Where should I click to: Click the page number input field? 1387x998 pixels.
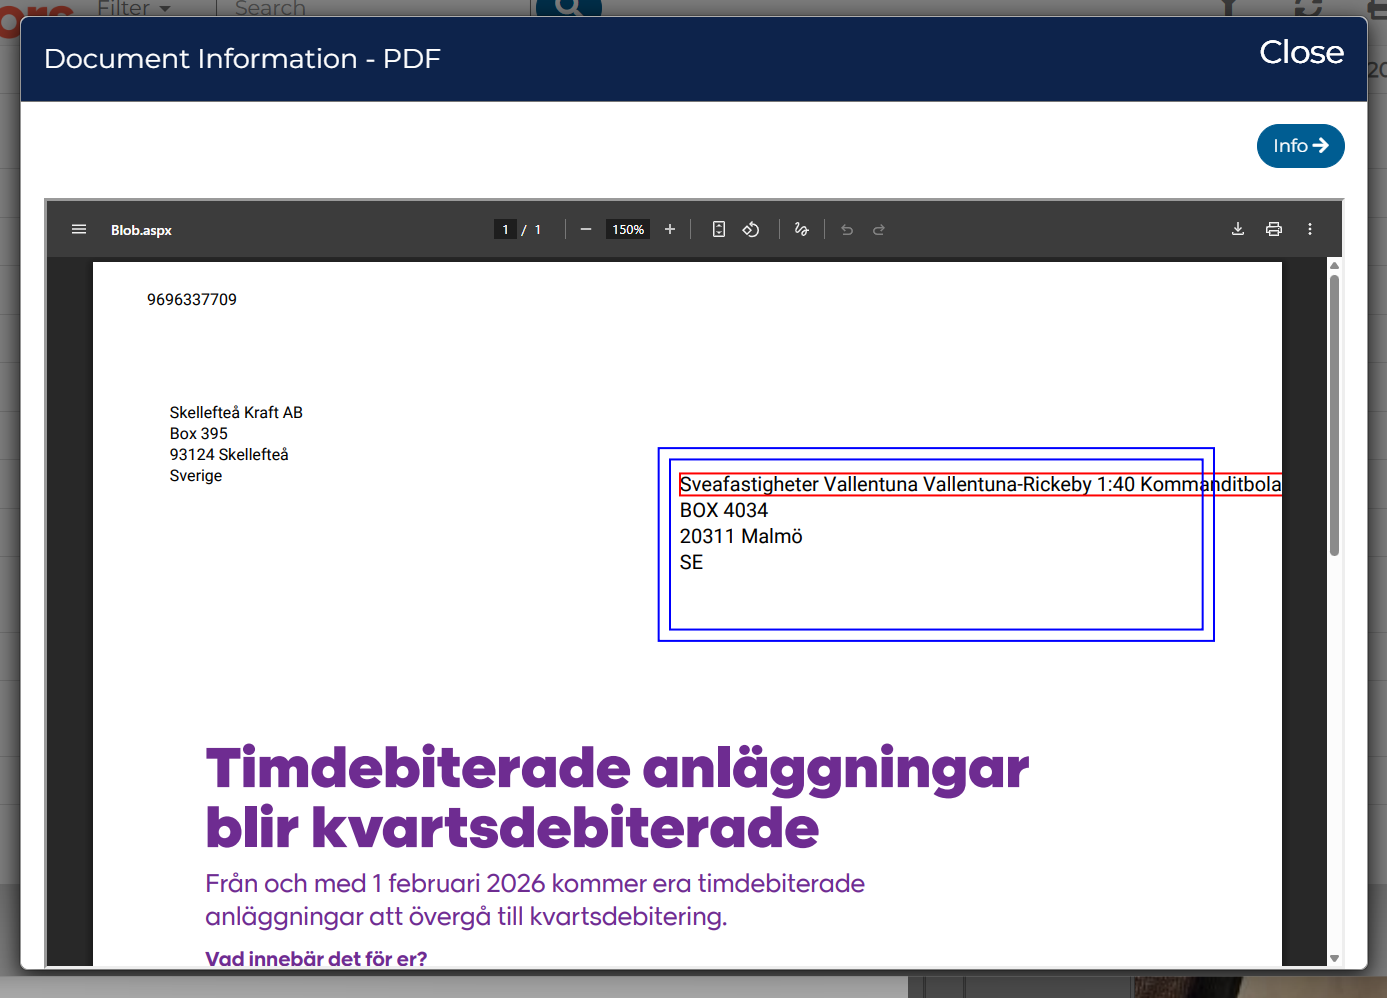pos(506,229)
